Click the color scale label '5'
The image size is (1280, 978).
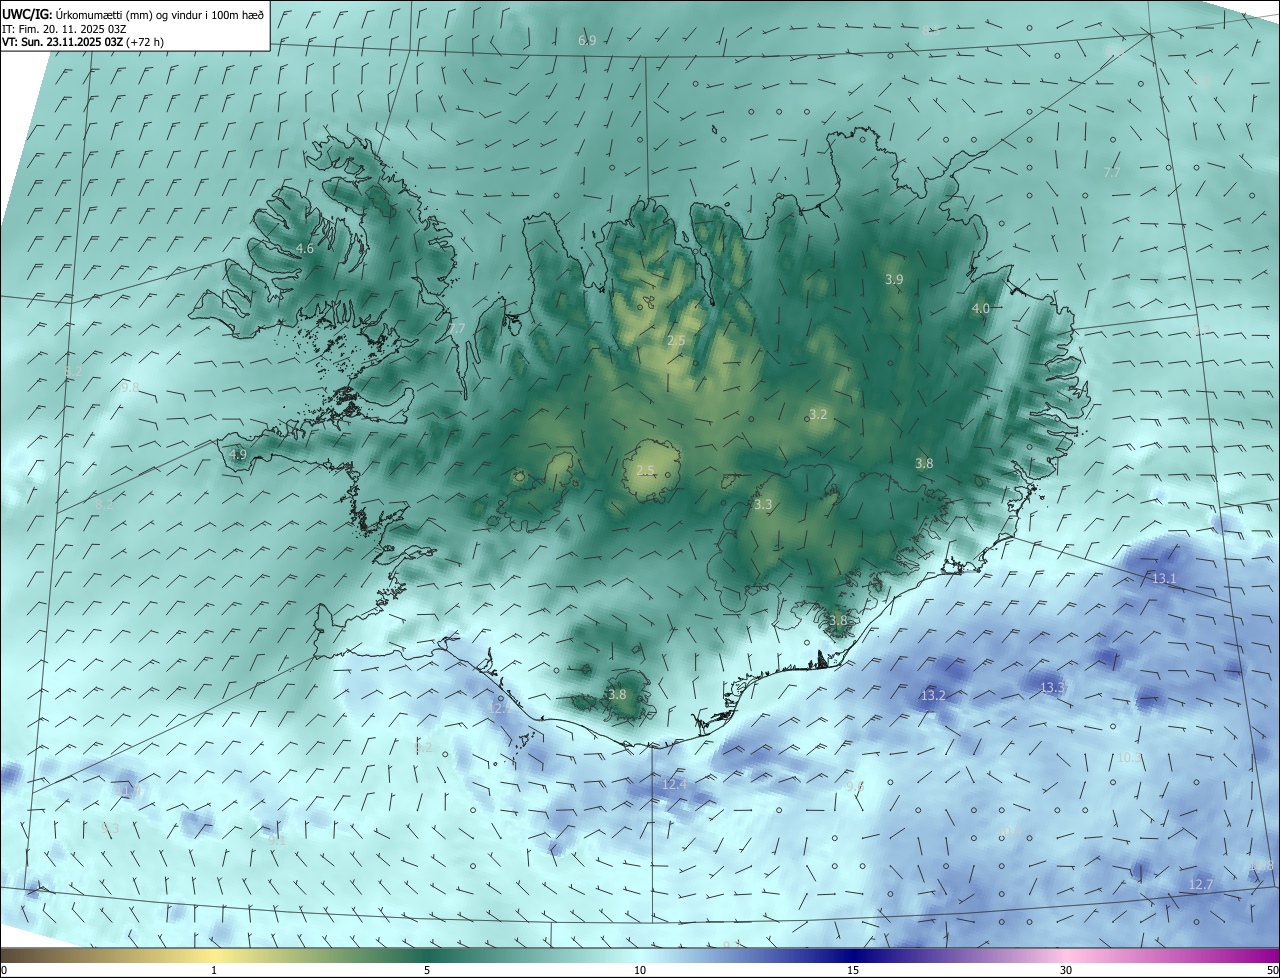click(427, 970)
